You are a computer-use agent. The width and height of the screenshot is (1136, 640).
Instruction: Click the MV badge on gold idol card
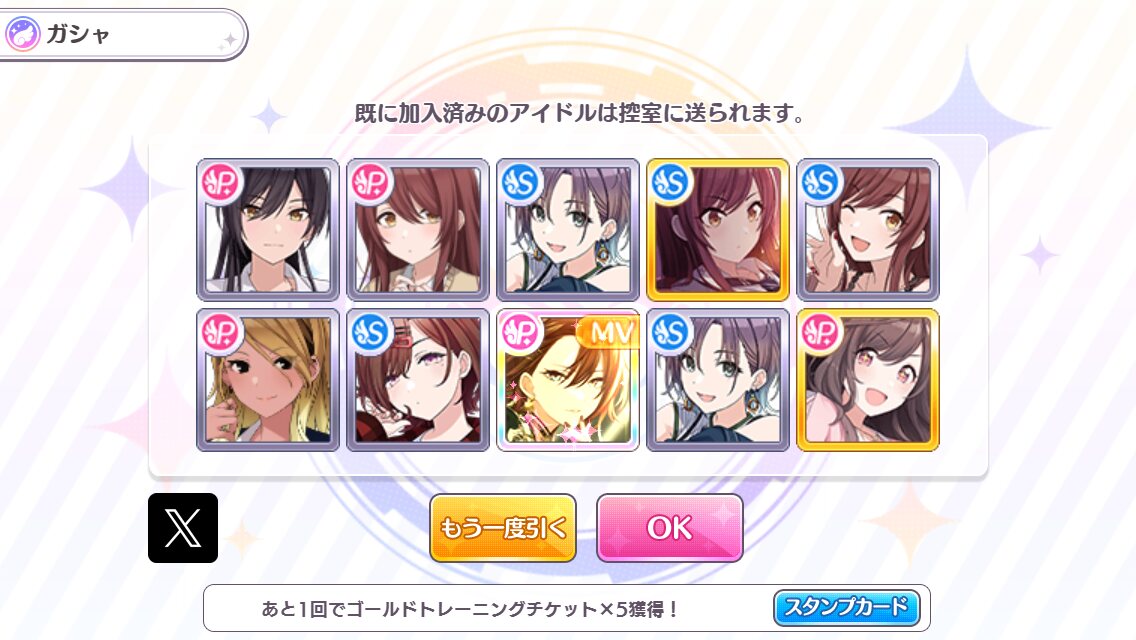611,332
